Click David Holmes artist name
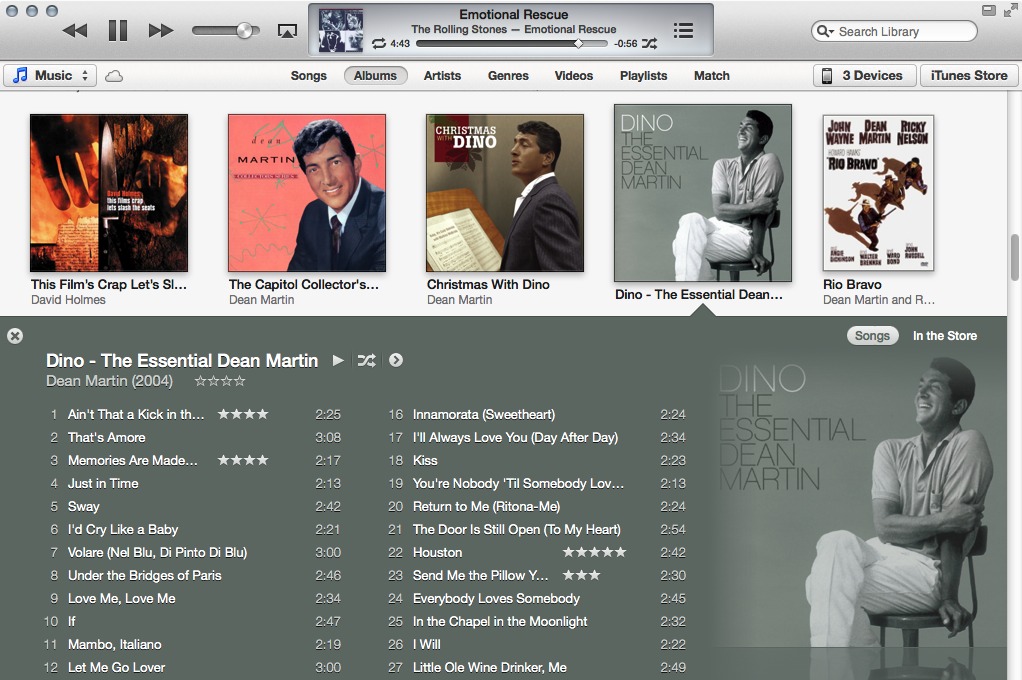 pyautogui.click(x=68, y=300)
